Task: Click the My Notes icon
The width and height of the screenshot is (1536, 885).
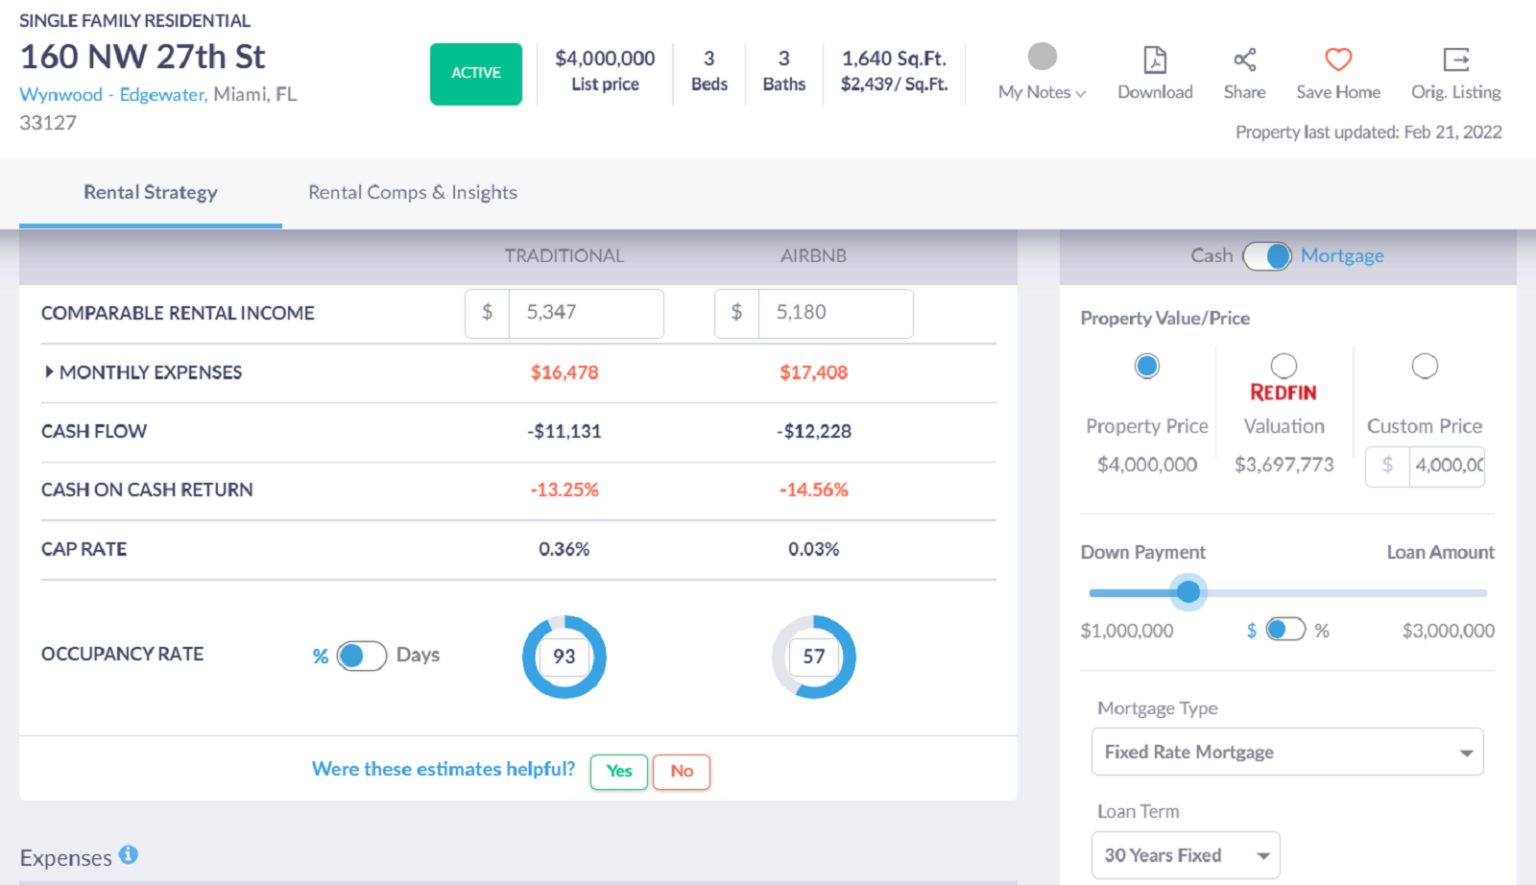Action: [x=1041, y=57]
